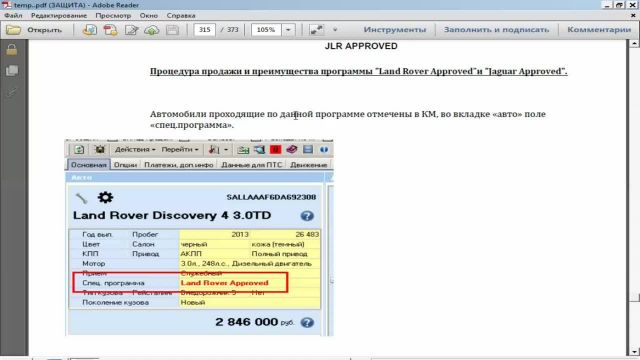
Task: Select the Основная tab
Action: click(x=89, y=165)
